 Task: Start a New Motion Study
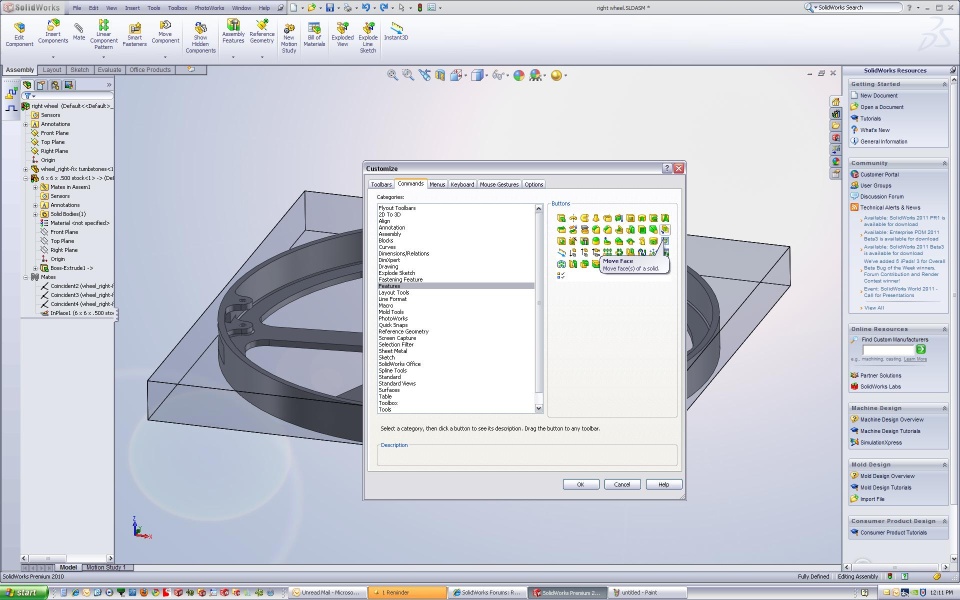click(289, 38)
